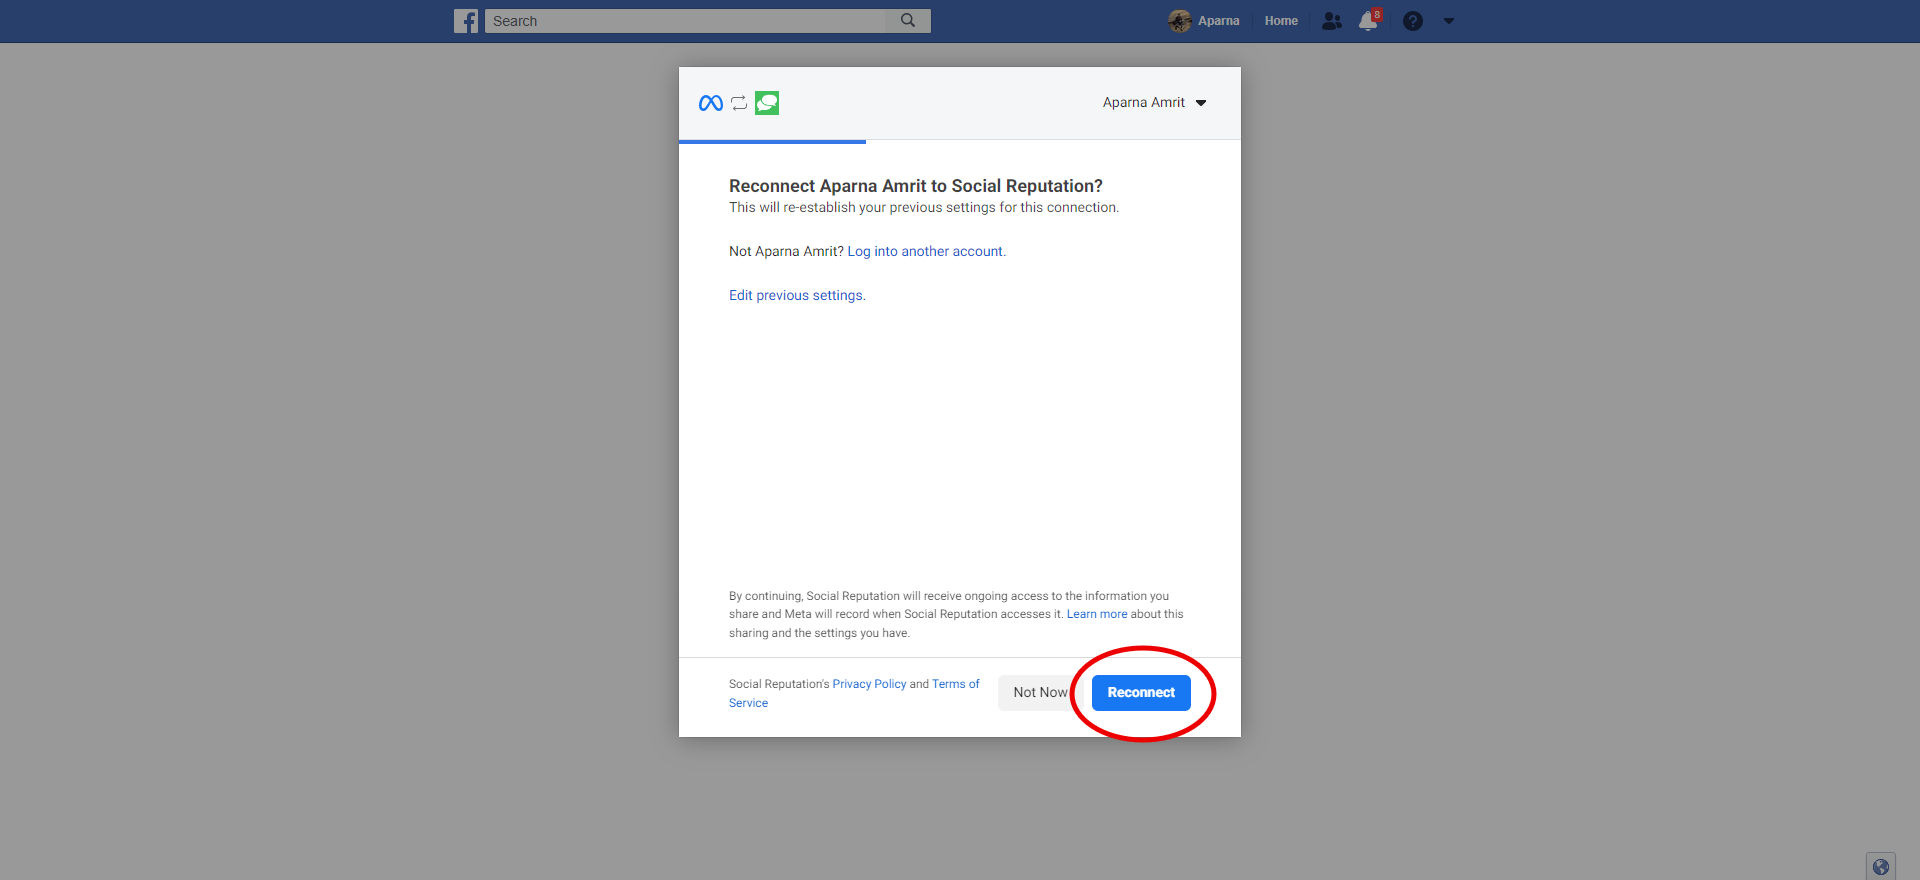Open the friend requests icon
The height and width of the screenshot is (880, 1920).
pyautogui.click(x=1331, y=21)
